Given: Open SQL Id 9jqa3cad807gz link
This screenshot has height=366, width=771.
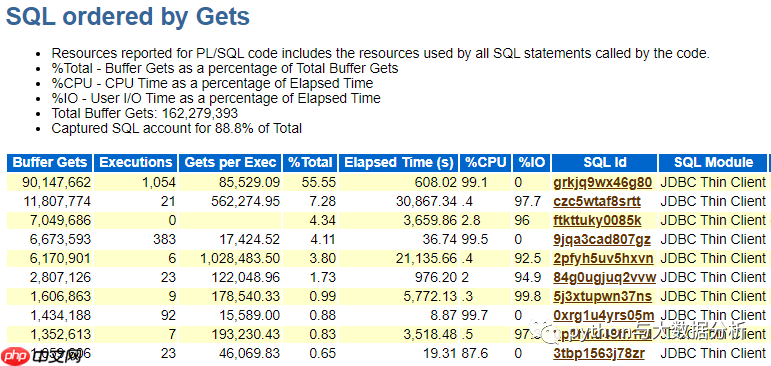Looking at the screenshot, I should tap(602, 240).
